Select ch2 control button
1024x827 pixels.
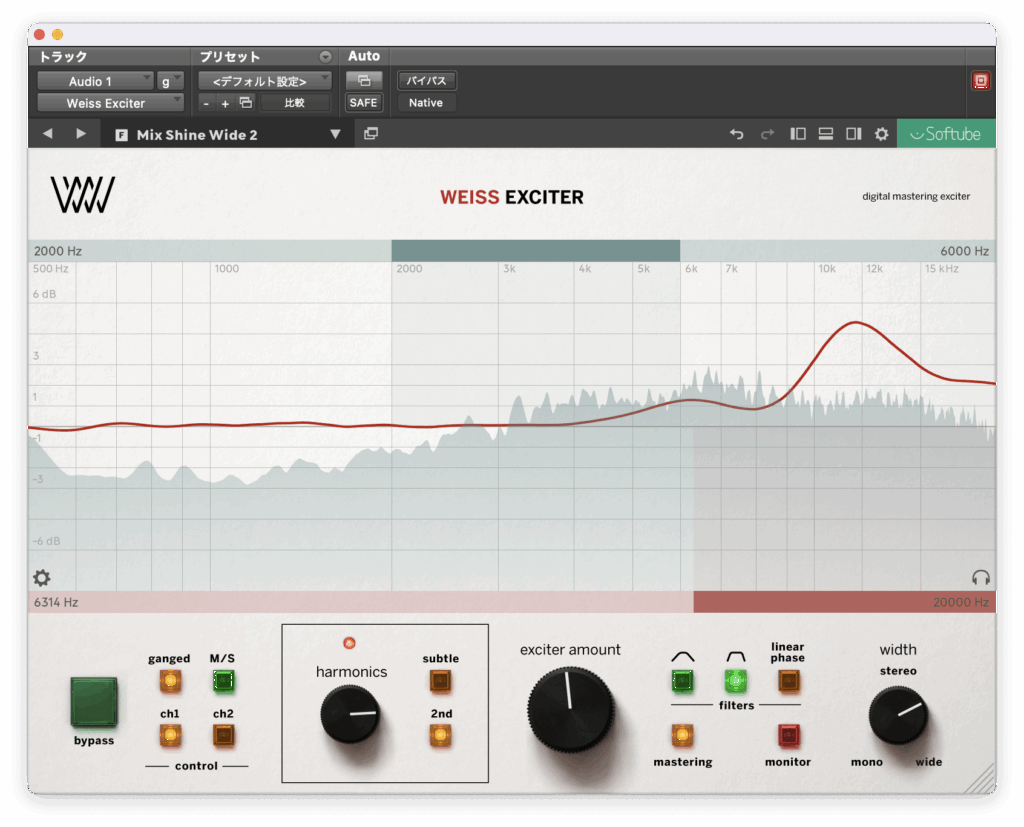pos(223,736)
